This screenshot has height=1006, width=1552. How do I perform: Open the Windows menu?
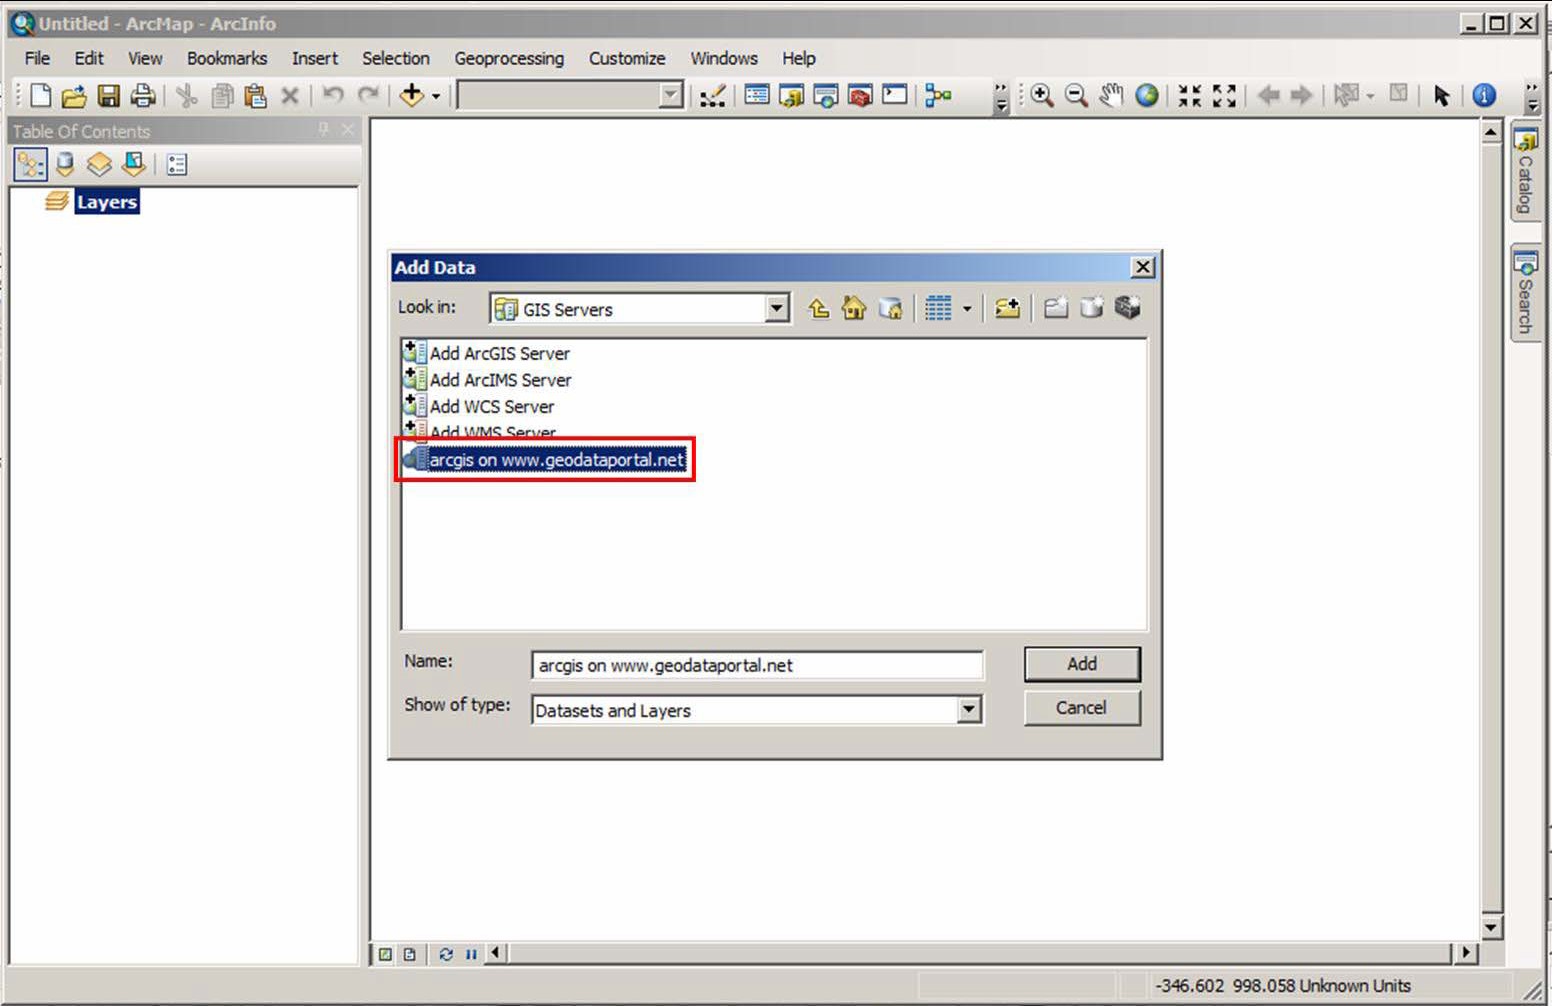coord(724,58)
